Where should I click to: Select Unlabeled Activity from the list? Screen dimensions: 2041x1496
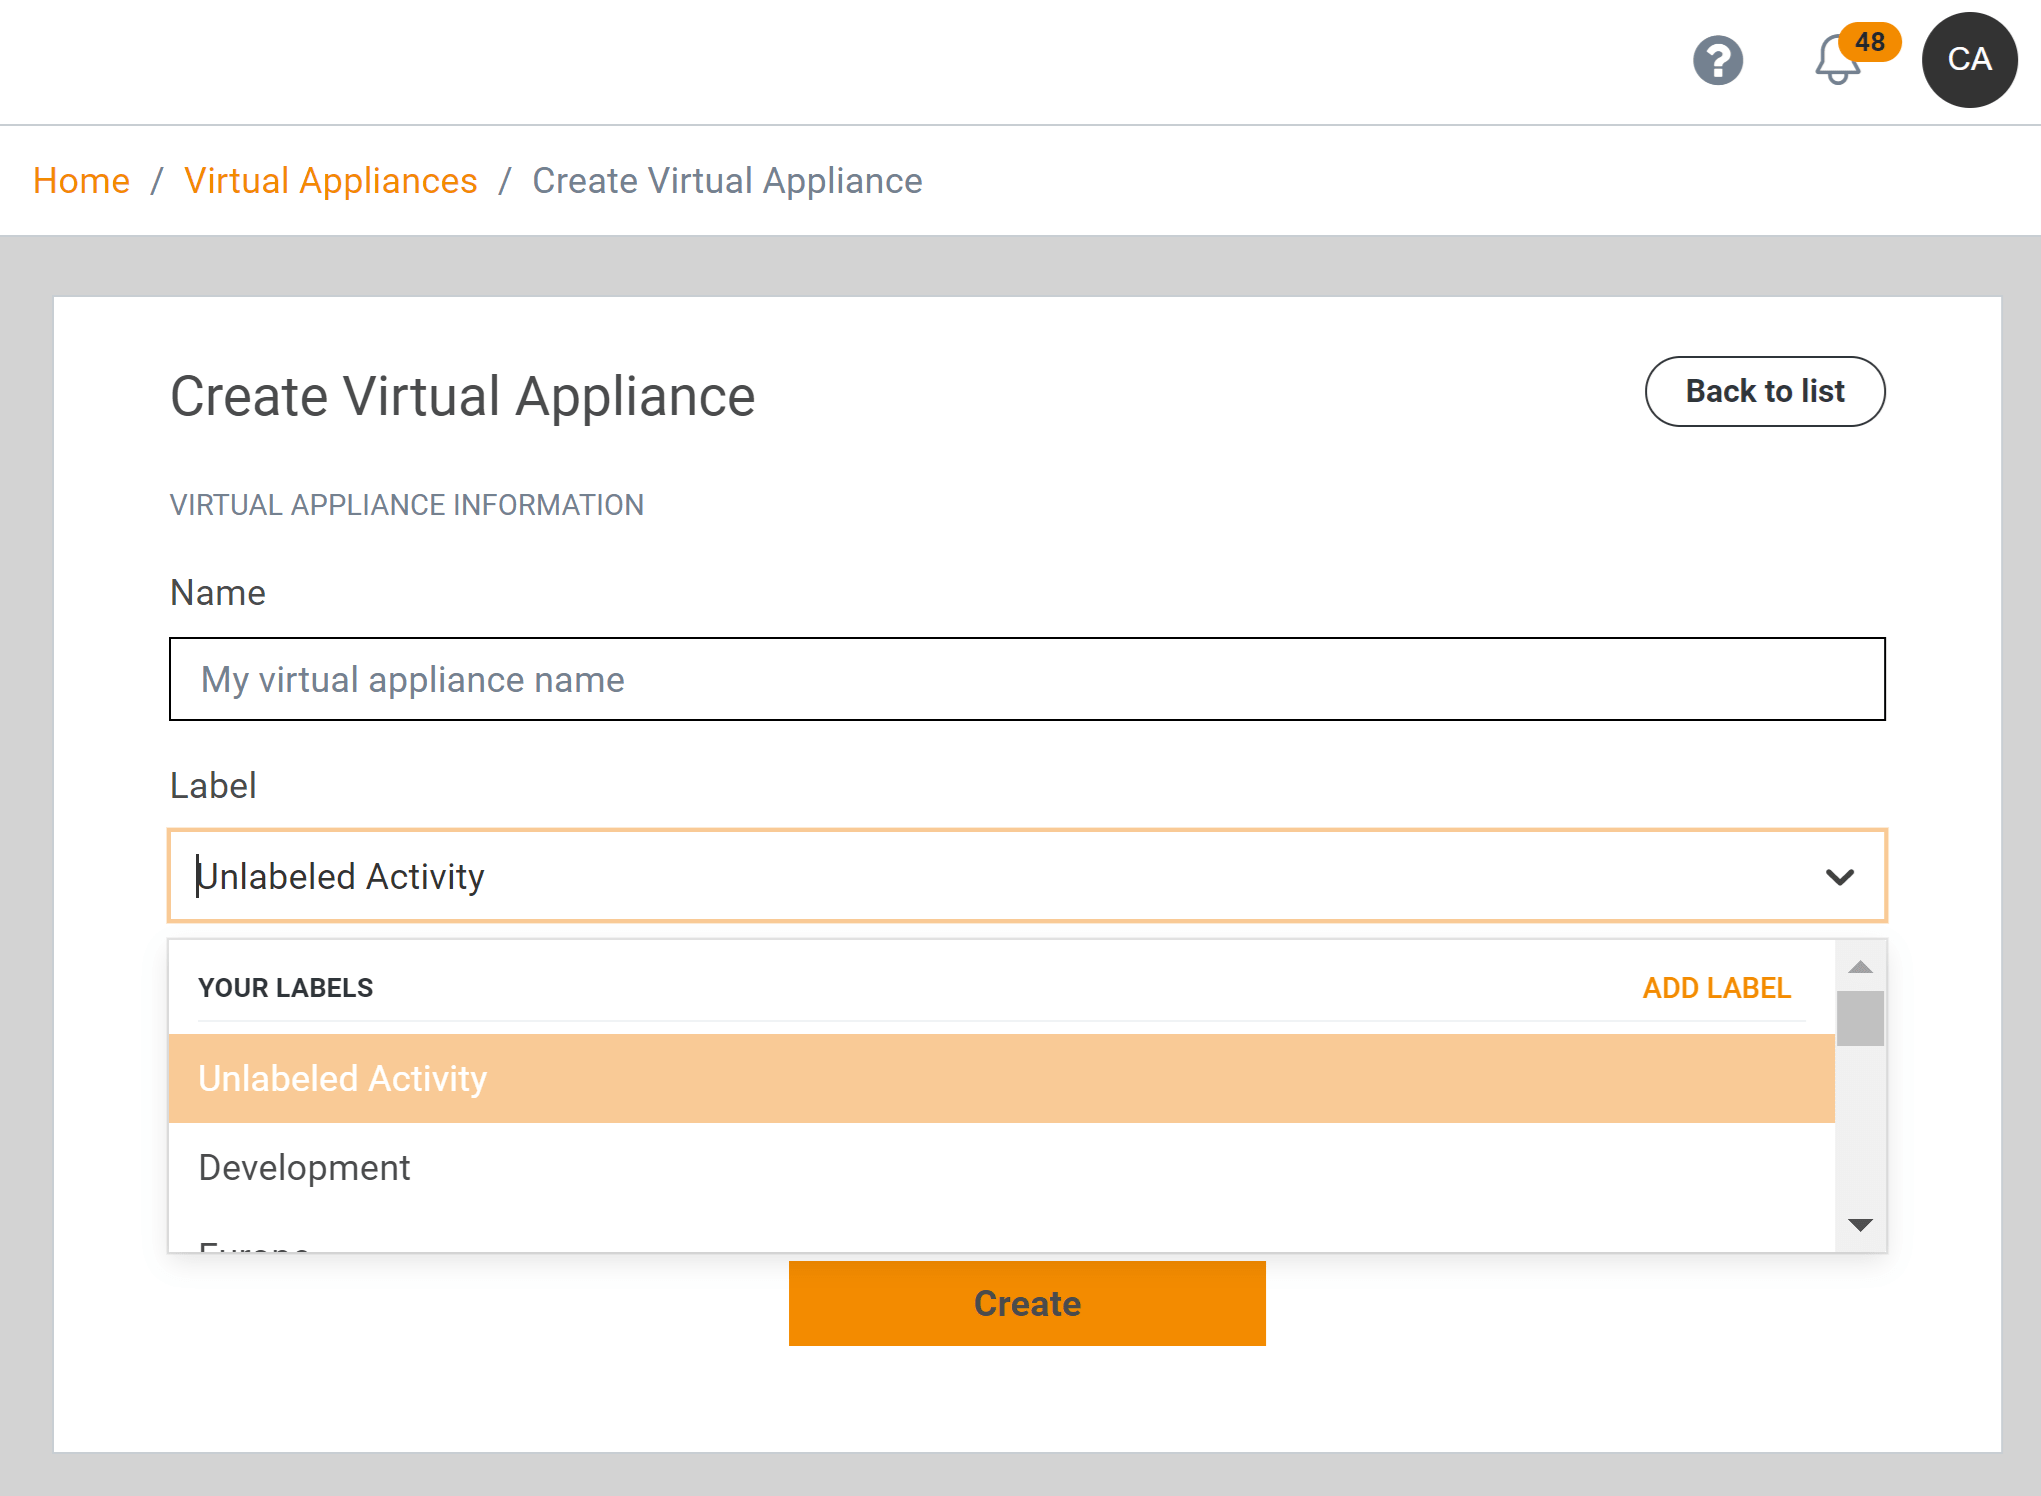pos(343,1078)
